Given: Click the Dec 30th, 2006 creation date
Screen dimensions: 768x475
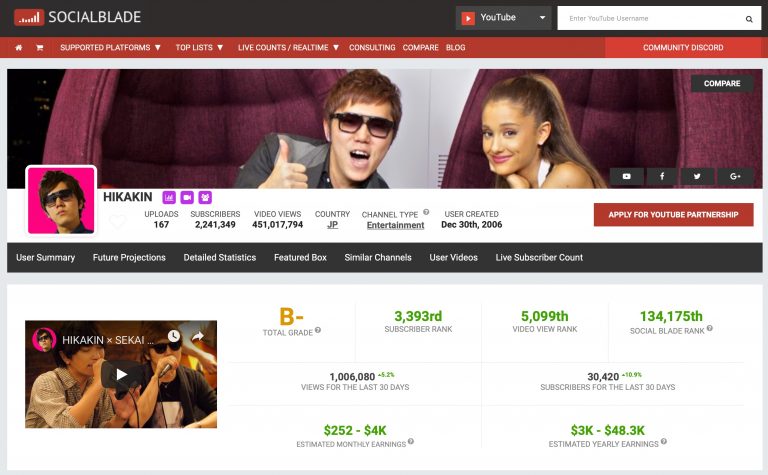Looking at the screenshot, I should coord(471,225).
